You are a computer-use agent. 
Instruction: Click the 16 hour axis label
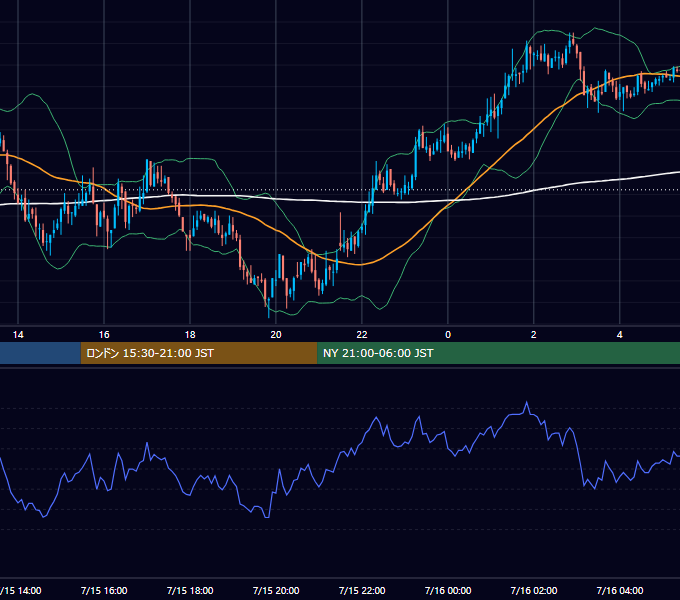coord(104,335)
